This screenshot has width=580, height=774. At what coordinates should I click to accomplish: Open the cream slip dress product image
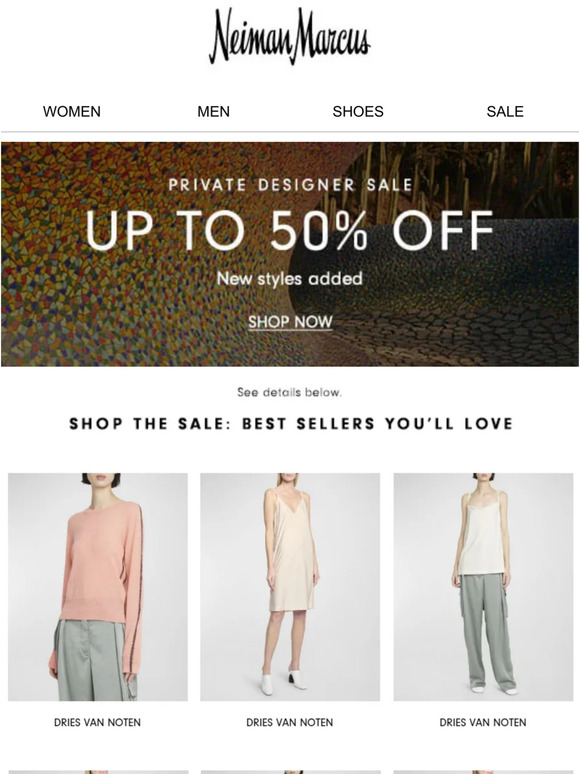pyautogui.click(x=290, y=587)
